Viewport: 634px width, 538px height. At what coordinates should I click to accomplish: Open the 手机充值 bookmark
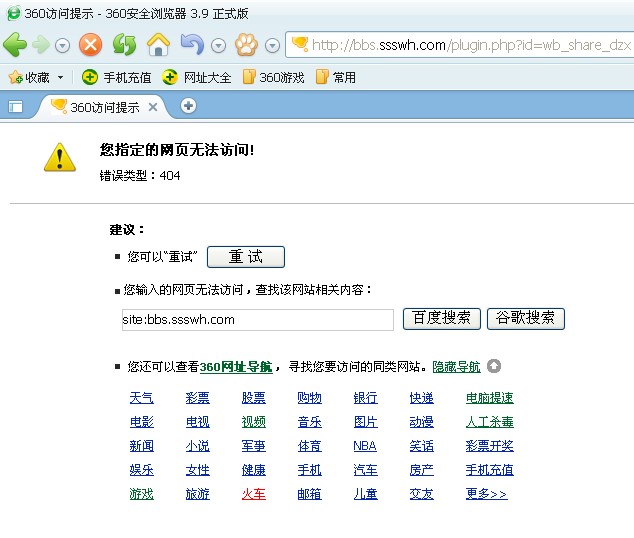[116, 77]
